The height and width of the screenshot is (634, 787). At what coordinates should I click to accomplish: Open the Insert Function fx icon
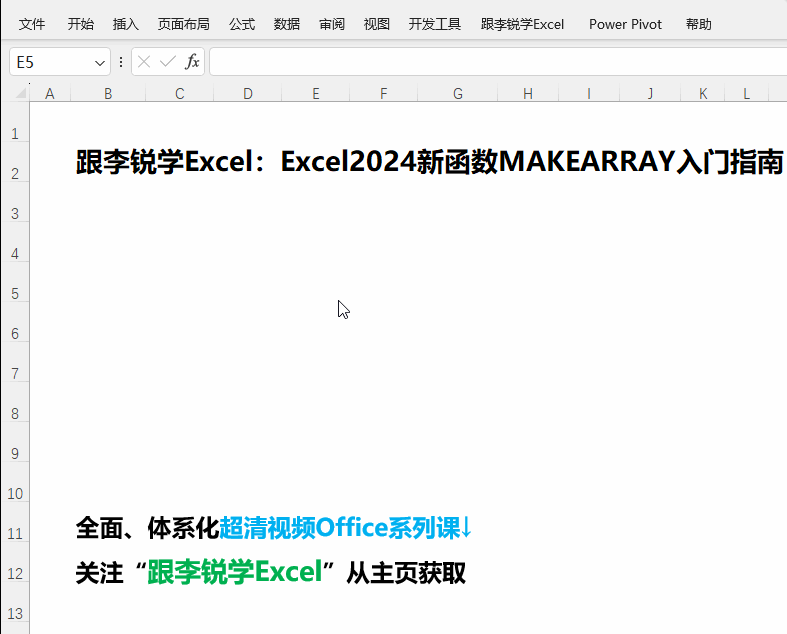pos(192,62)
